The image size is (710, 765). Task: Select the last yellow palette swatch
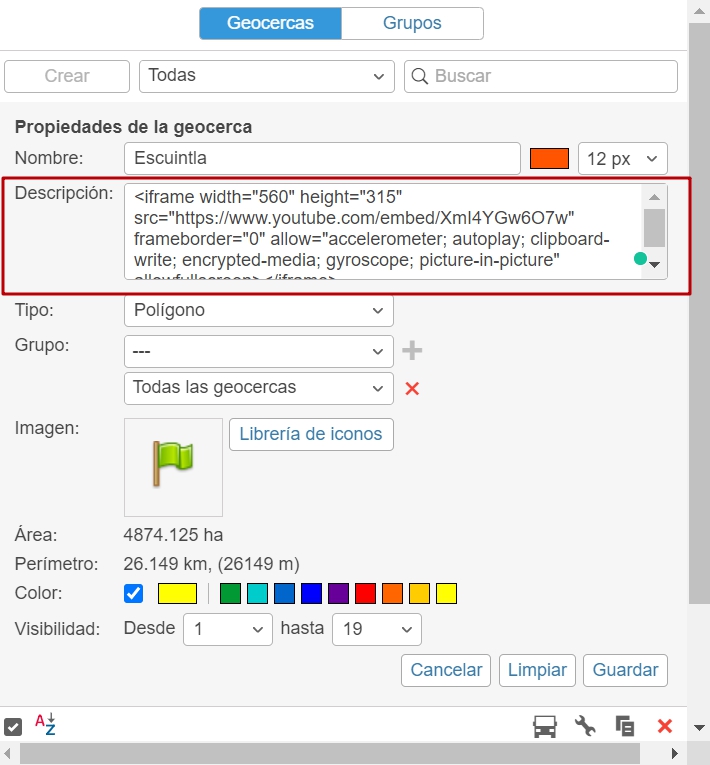point(446,594)
